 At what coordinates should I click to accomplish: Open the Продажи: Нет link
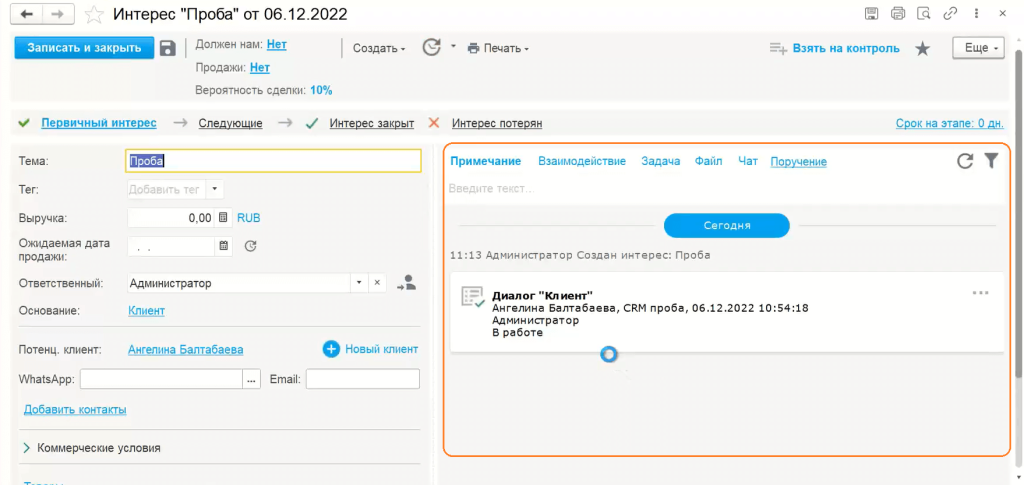[260, 68]
